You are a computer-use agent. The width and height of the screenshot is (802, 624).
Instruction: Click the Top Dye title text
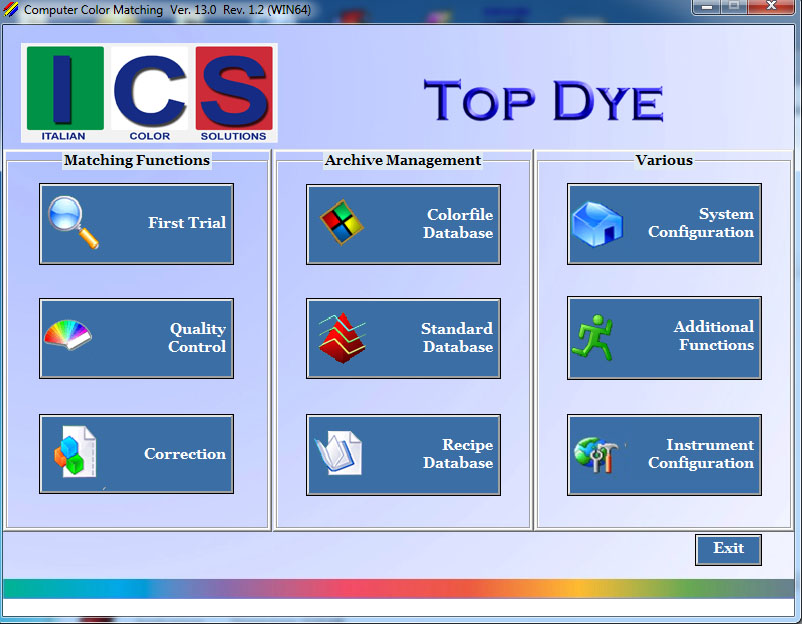pyautogui.click(x=543, y=100)
